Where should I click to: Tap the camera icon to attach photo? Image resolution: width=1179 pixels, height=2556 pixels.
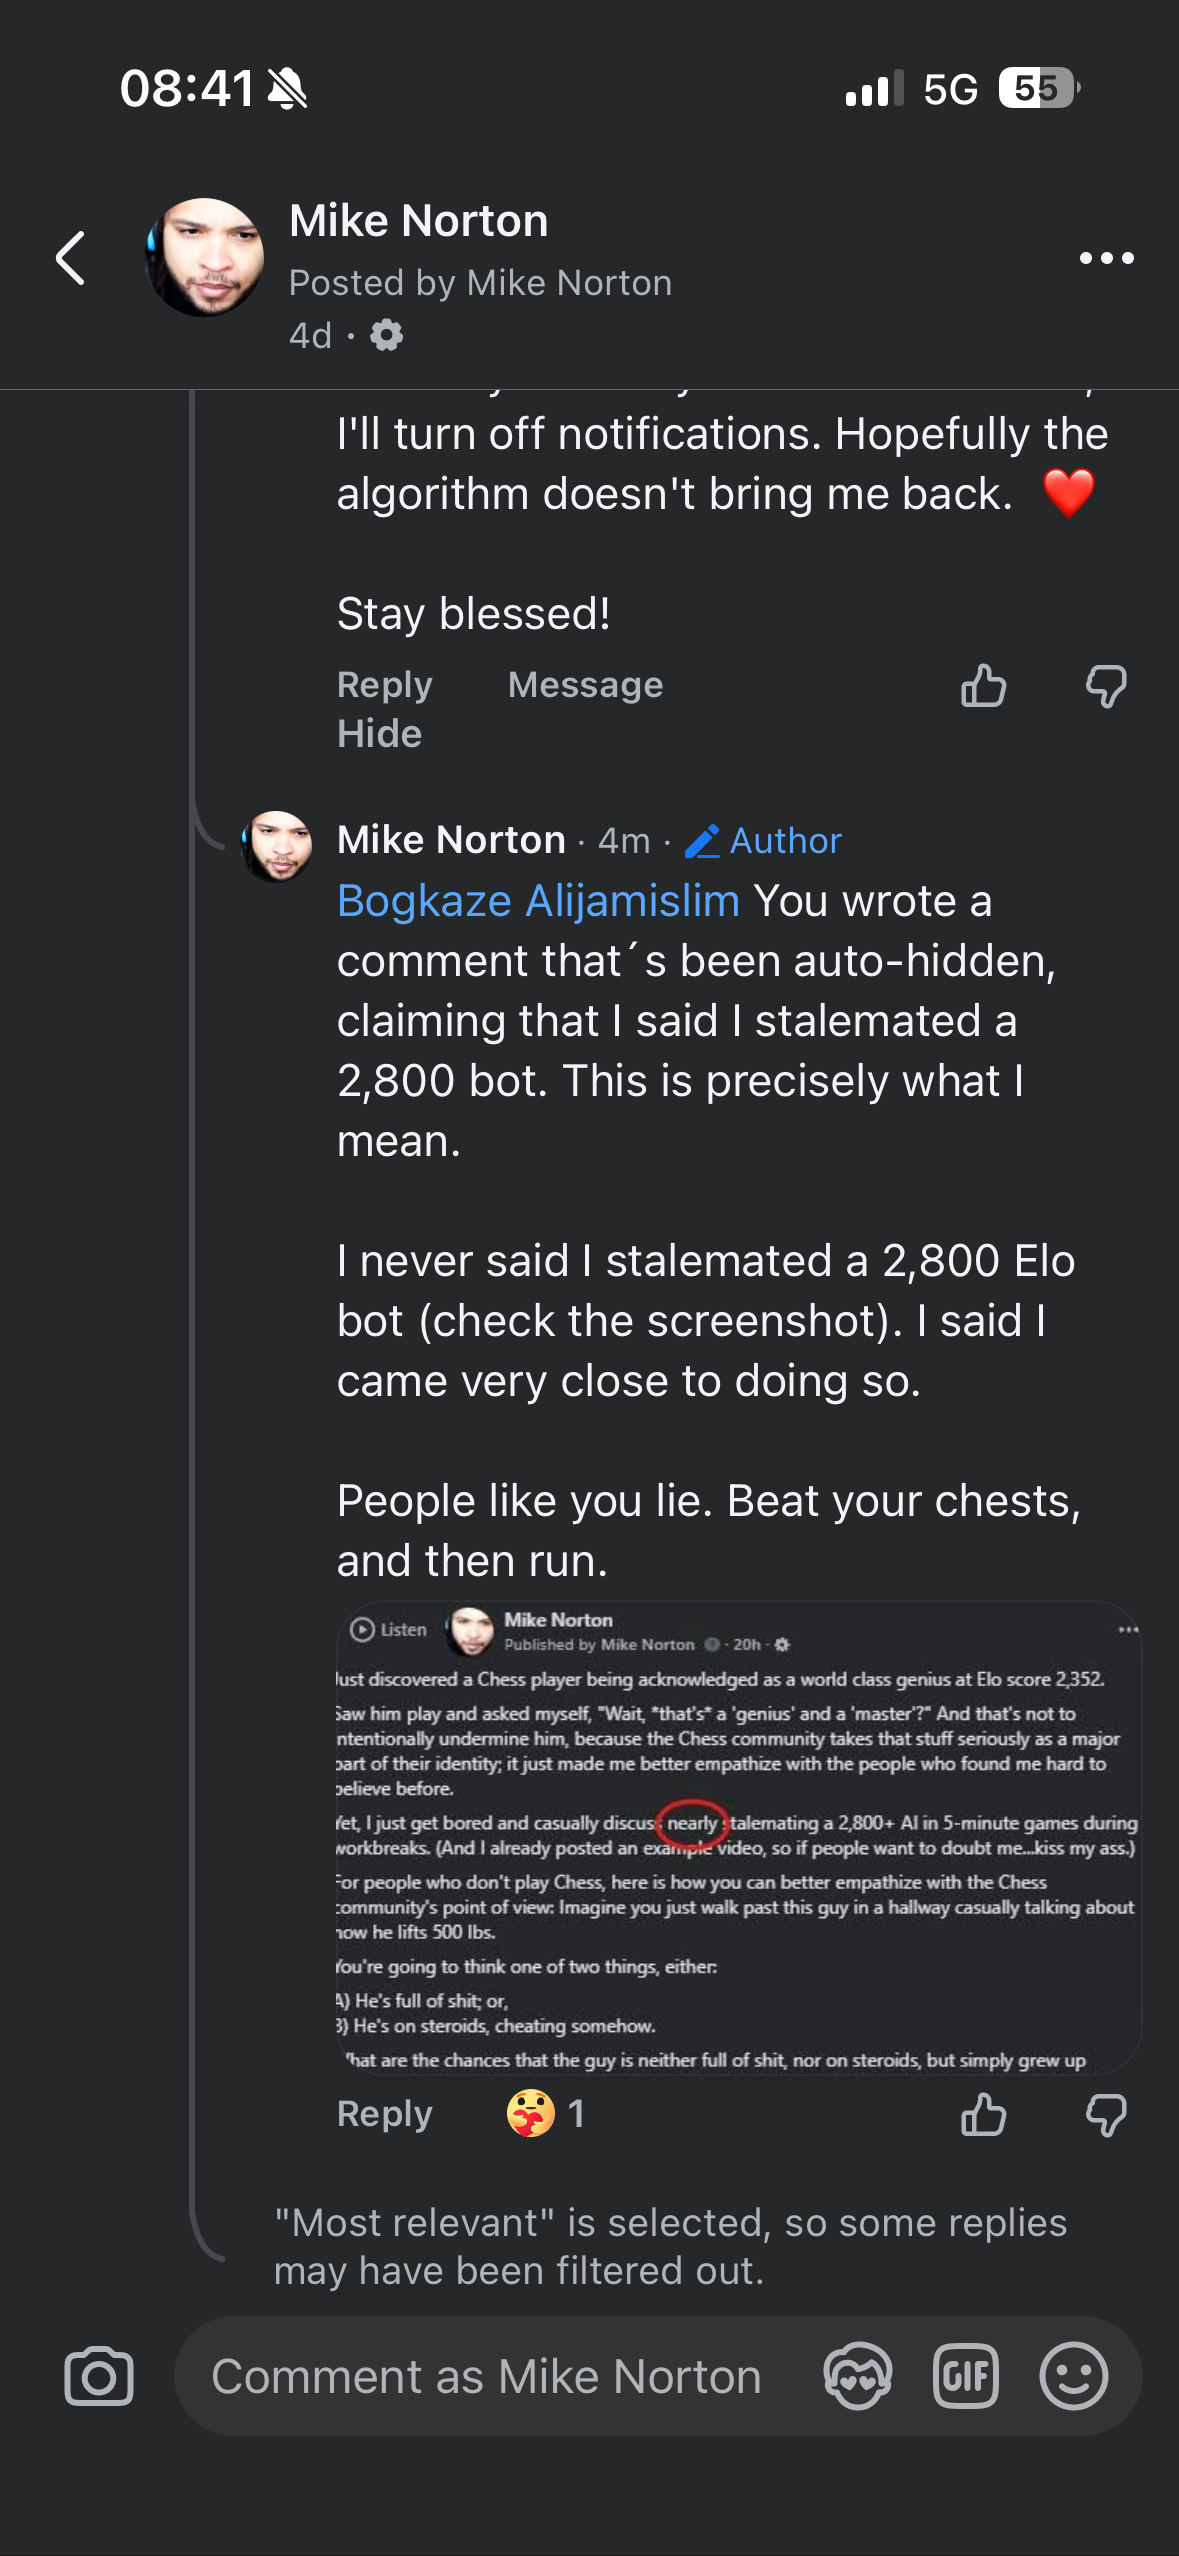[x=99, y=2376]
